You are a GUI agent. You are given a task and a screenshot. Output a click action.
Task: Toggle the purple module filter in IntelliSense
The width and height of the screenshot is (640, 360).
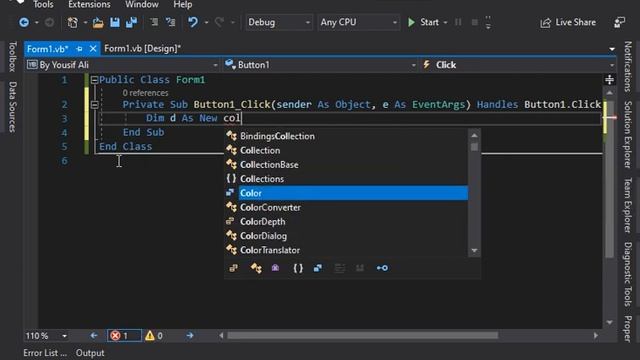pos(276,268)
